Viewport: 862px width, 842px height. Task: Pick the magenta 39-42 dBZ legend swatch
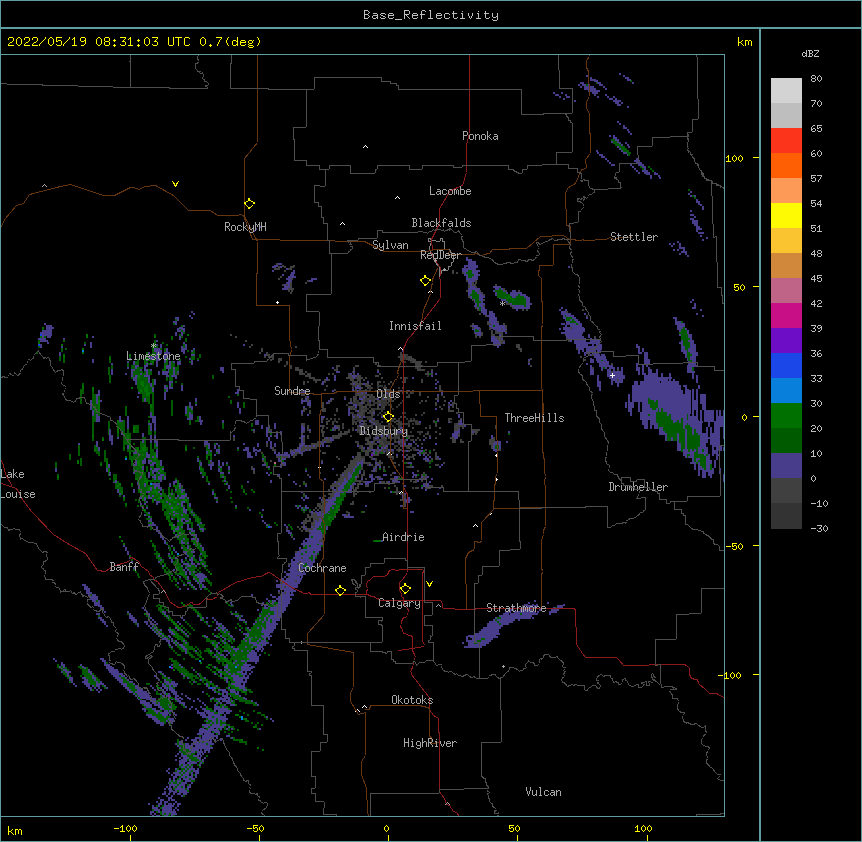click(786, 316)
